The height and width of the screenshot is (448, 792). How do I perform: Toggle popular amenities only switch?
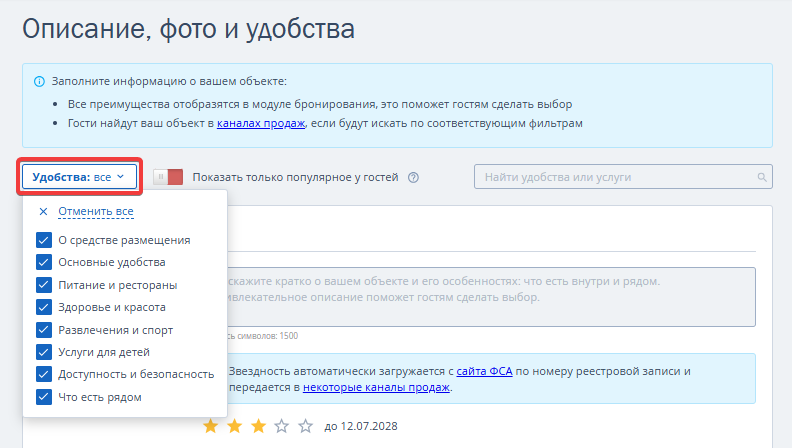(168, 177)
